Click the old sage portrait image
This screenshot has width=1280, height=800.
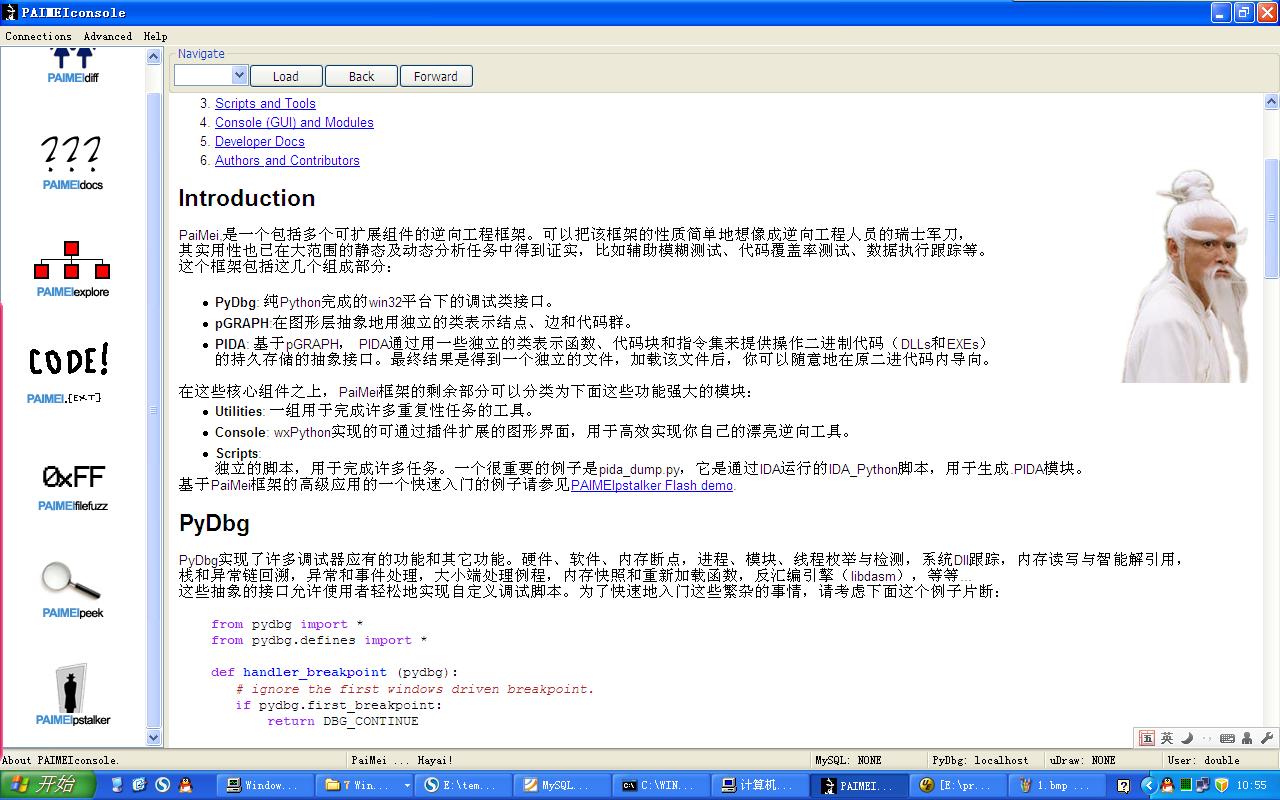[x=1187, y=276]
